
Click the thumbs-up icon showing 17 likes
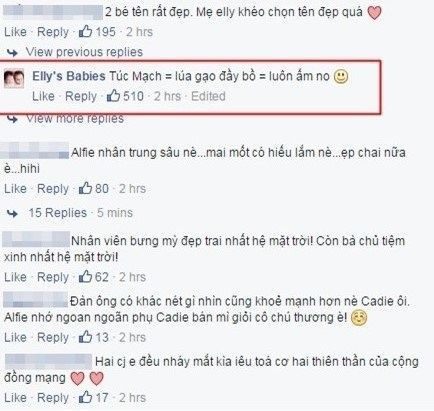click(85, 397)
